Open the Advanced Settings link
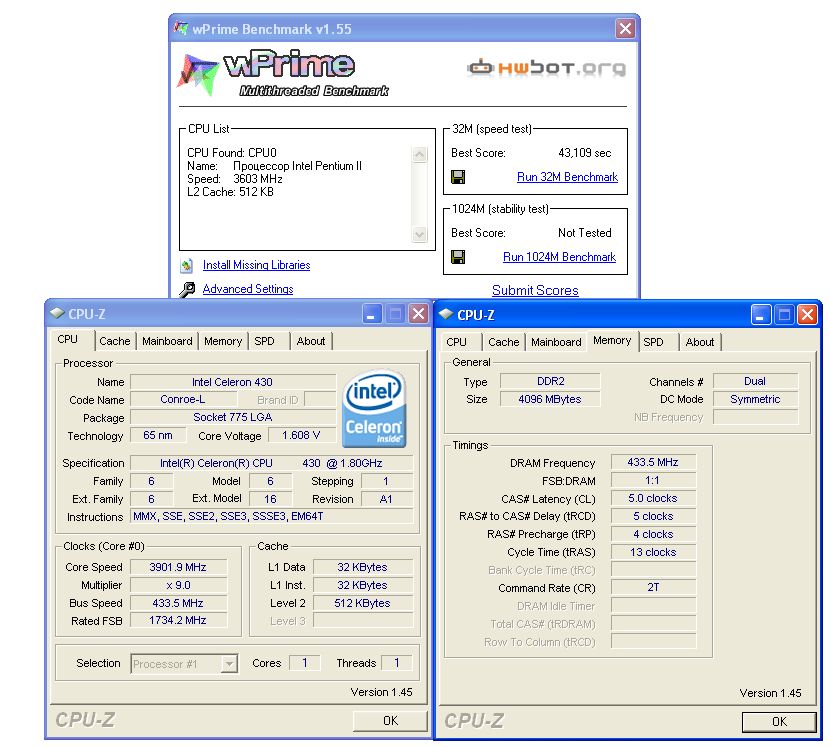The width and height of the screenshot is (830, 747). (248, 289)
